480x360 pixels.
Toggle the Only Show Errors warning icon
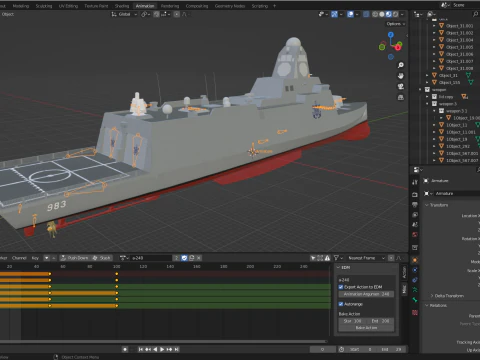click(x=328, y=258)
